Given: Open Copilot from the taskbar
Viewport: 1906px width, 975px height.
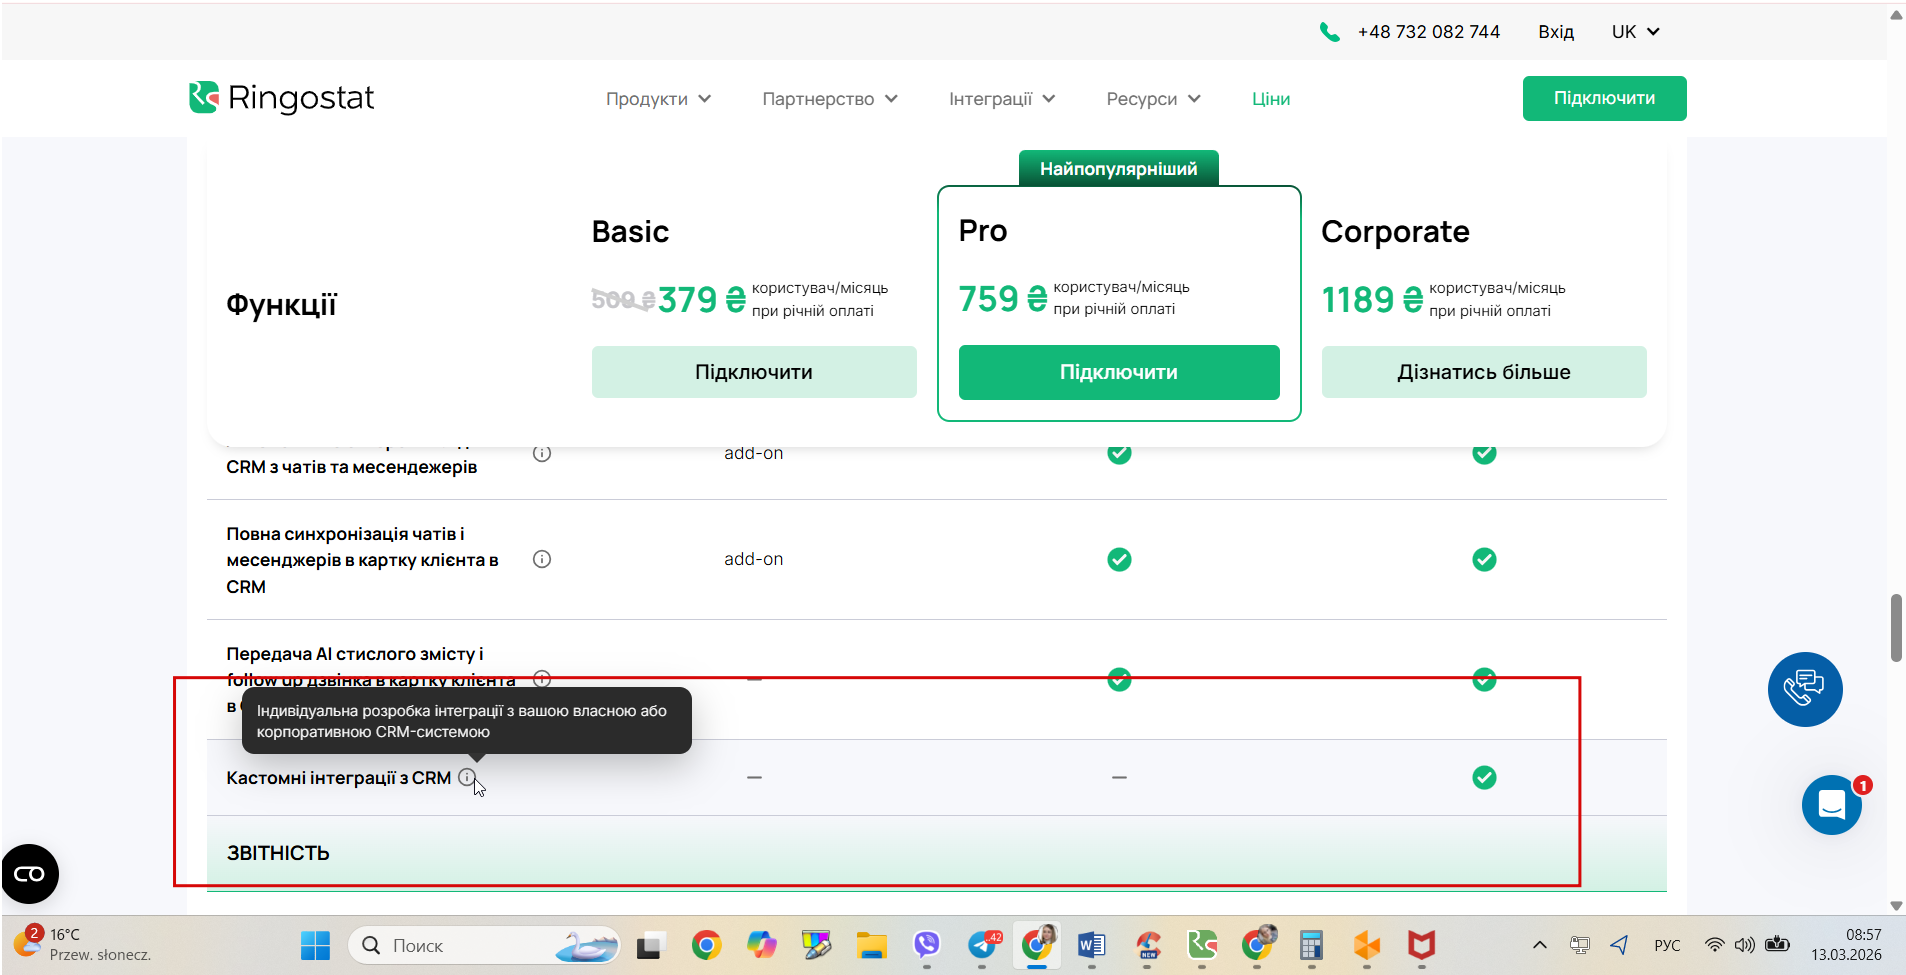Looking at the screenshot, I should pyautogui.click(x=761, y=945).
